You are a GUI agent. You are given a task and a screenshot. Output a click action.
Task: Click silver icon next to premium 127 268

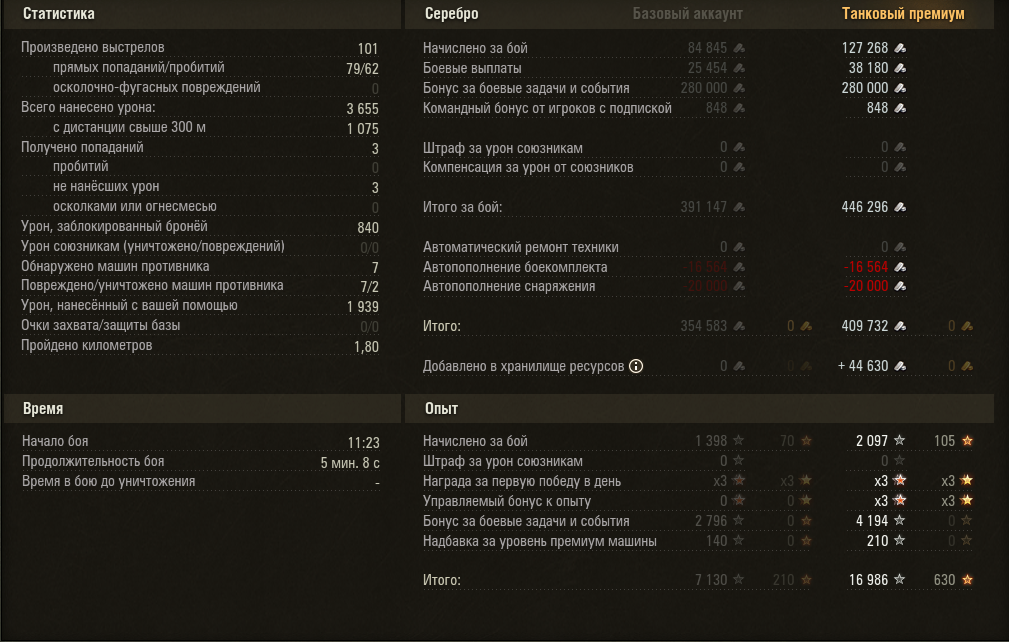pyautogui.click(x=900, y=48)
